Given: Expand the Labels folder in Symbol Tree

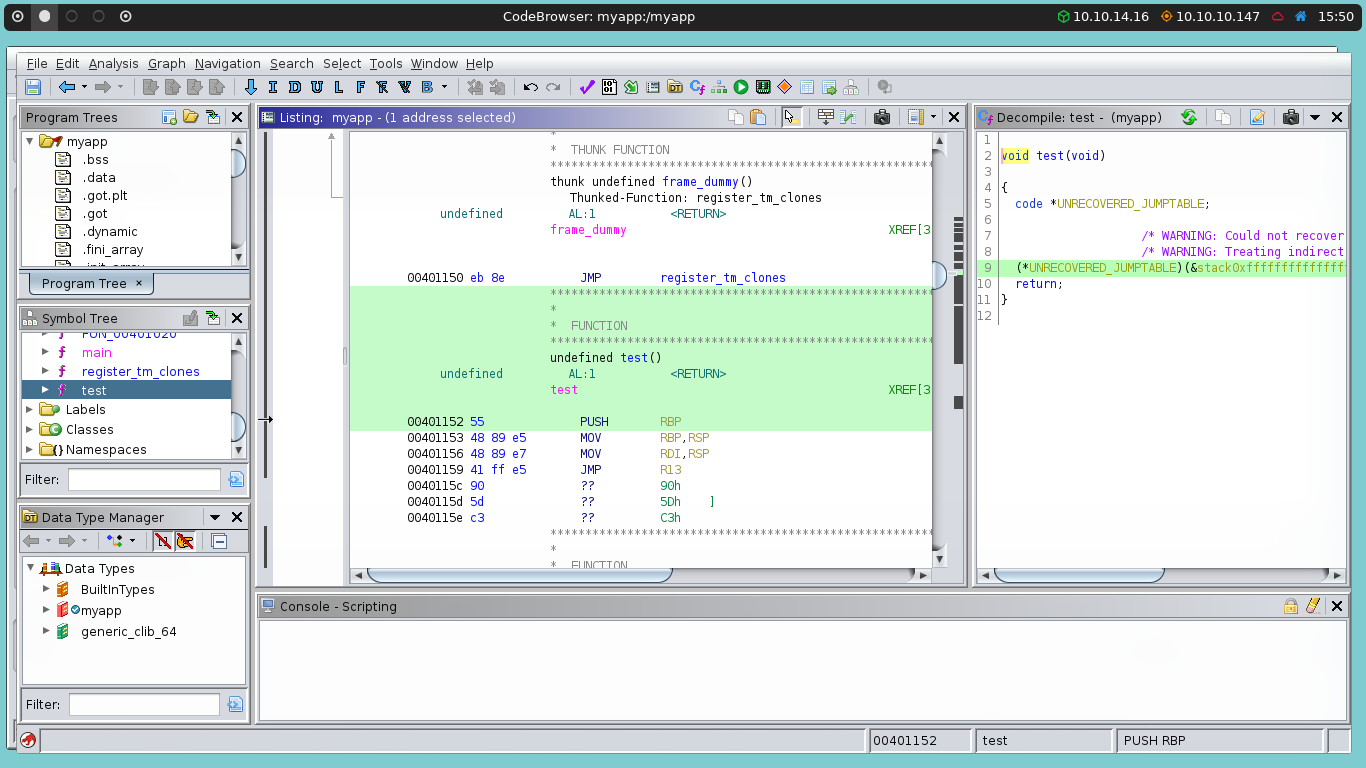Looking at the screenshot, I should 30,409.
